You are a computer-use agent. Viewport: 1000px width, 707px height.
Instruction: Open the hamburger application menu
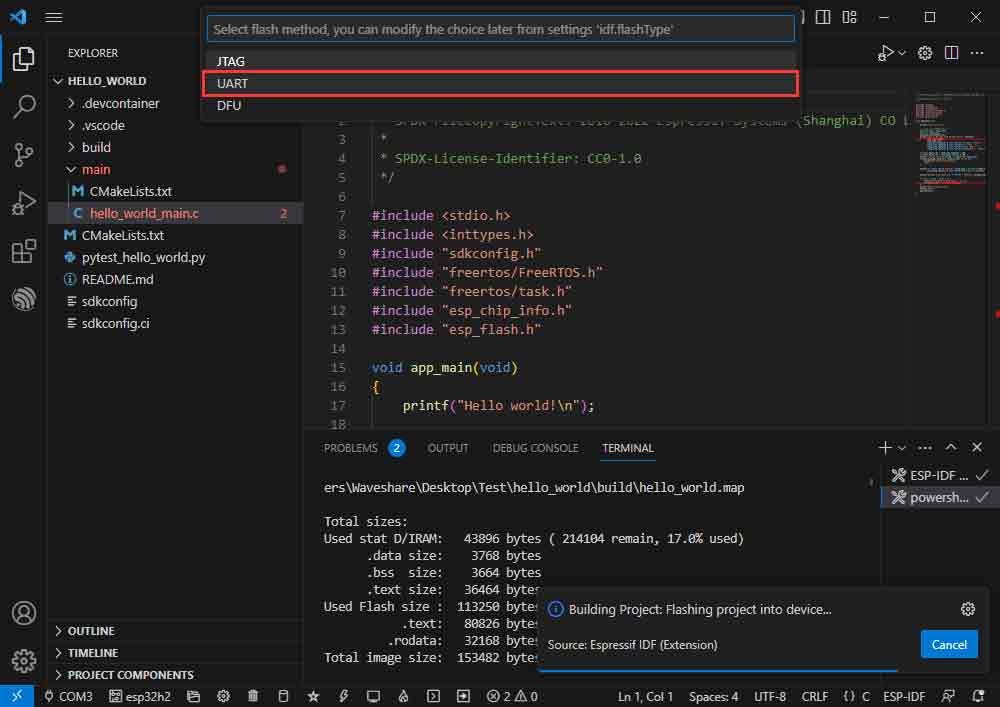pyautogui.click(x=54, y=17)
